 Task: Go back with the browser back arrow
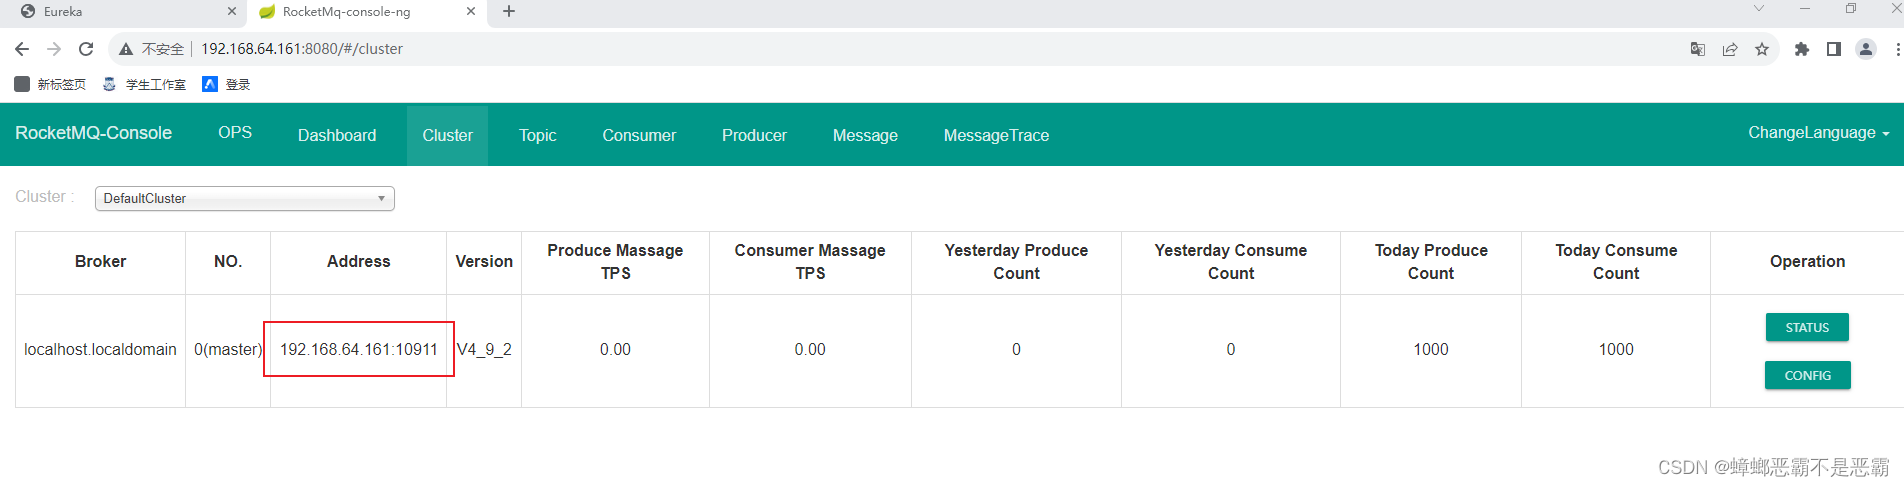pos(22,49)
